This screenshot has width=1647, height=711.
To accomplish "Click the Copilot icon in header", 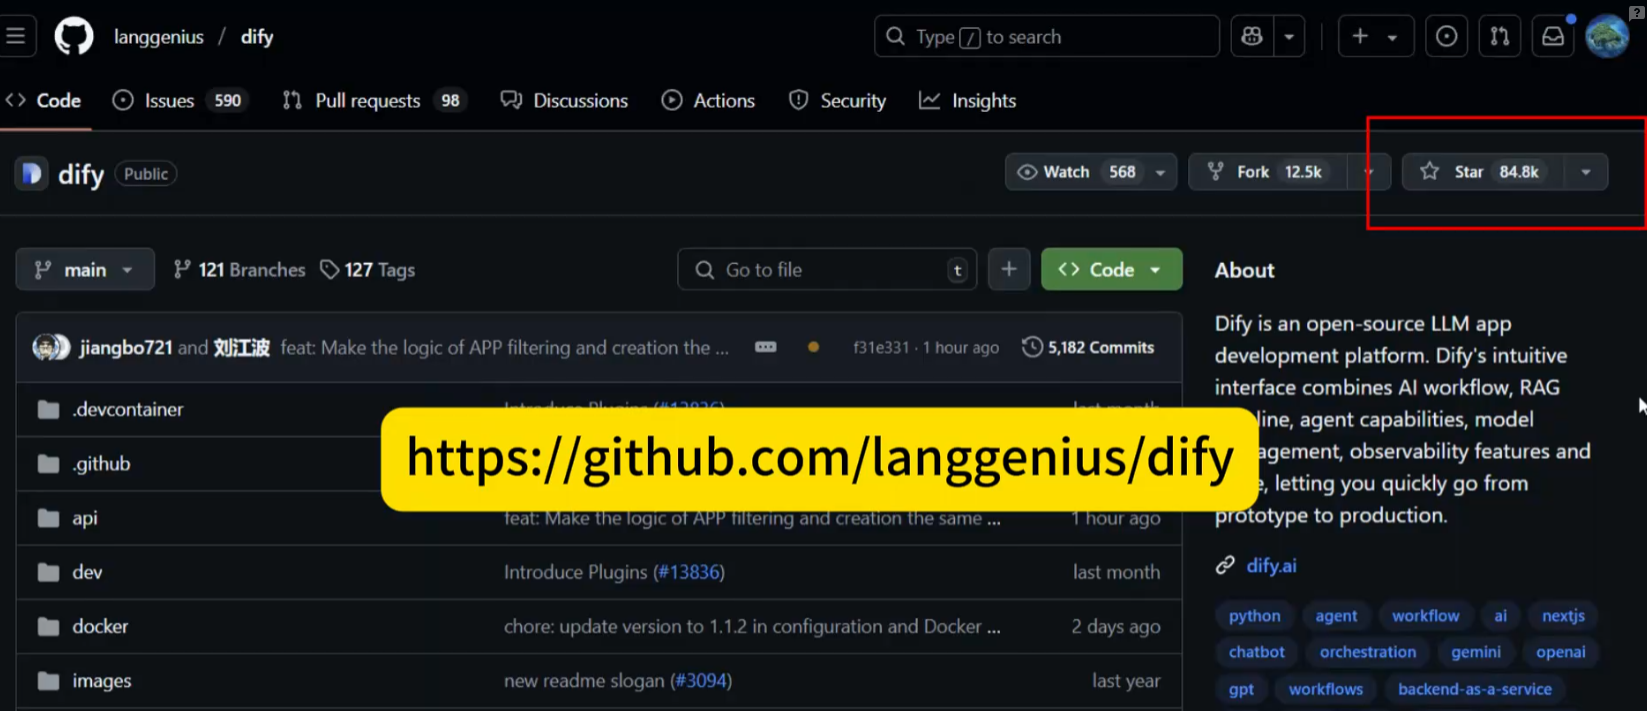I will coord(1252,37).
